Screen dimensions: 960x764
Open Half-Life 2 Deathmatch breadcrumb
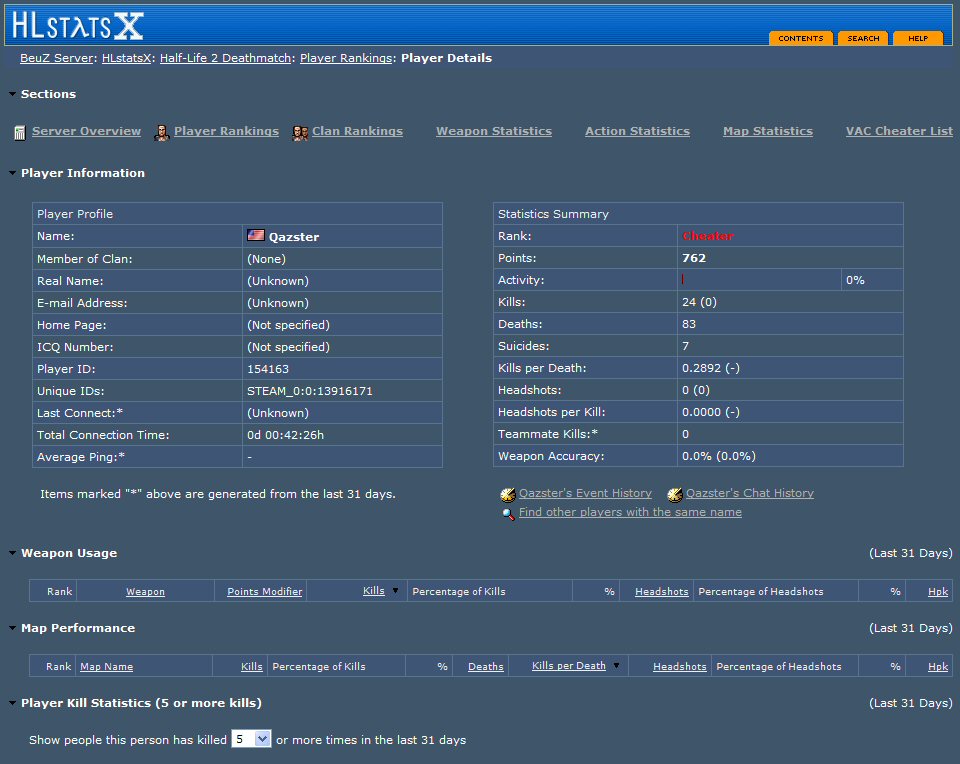225,58
